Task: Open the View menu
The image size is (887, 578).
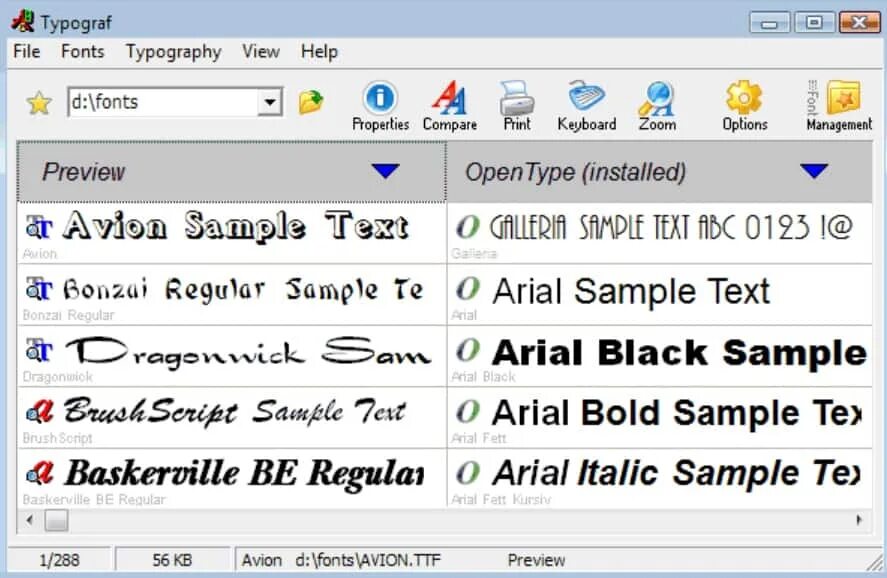Action: pos(261,51)
